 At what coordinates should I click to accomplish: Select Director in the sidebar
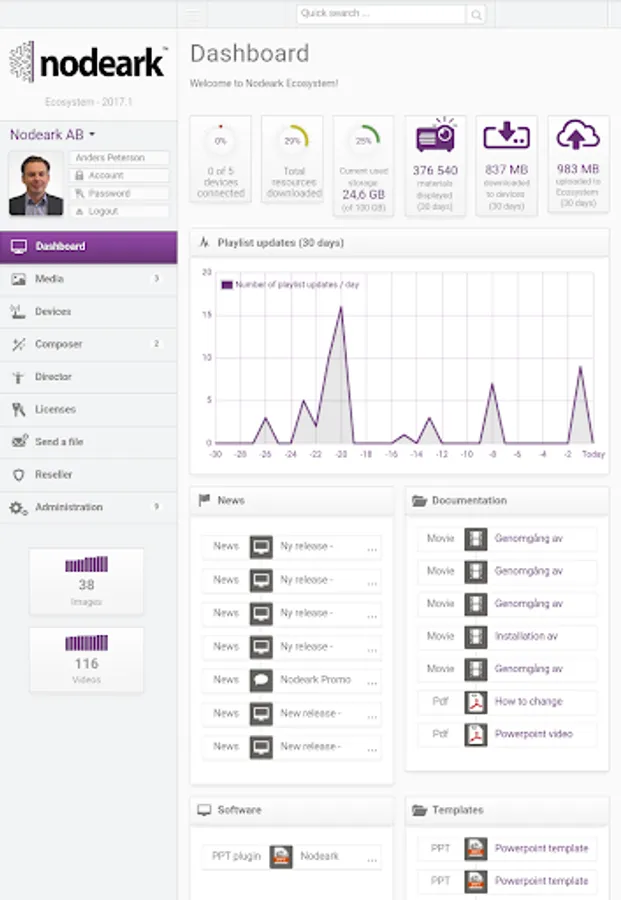(x=88, y=377)
